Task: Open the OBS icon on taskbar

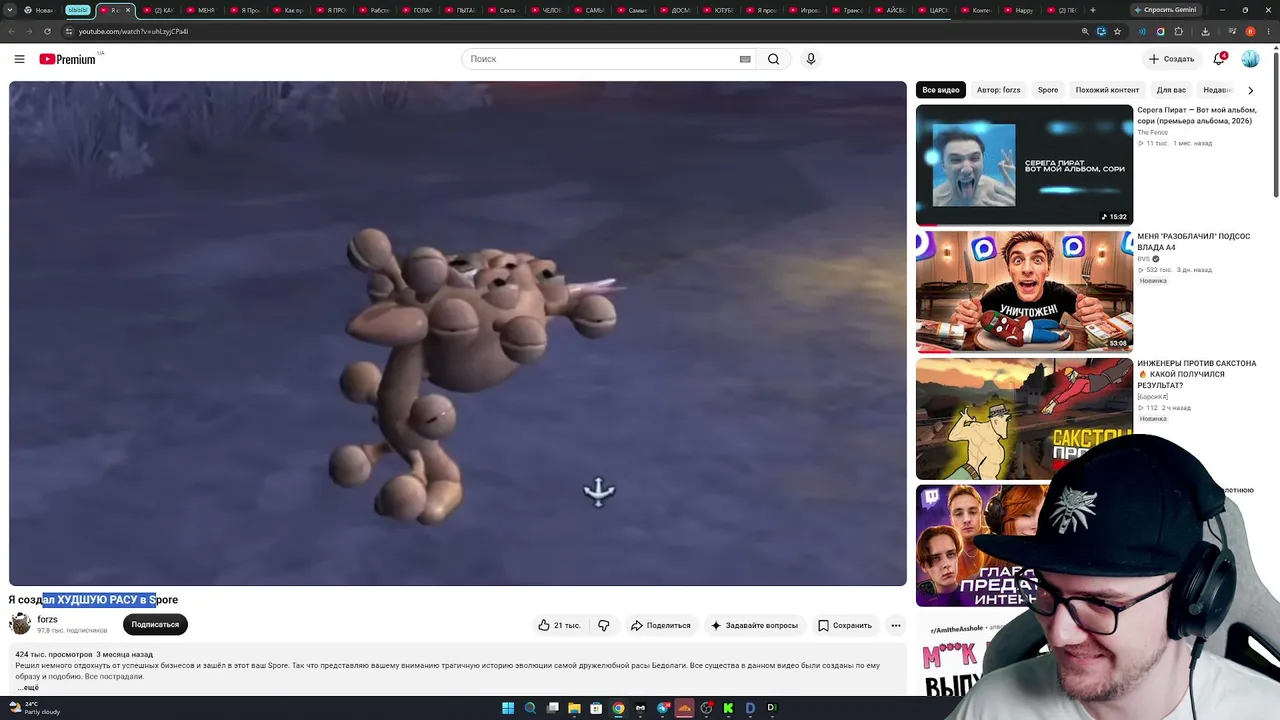Action: (x=706, y=708)
